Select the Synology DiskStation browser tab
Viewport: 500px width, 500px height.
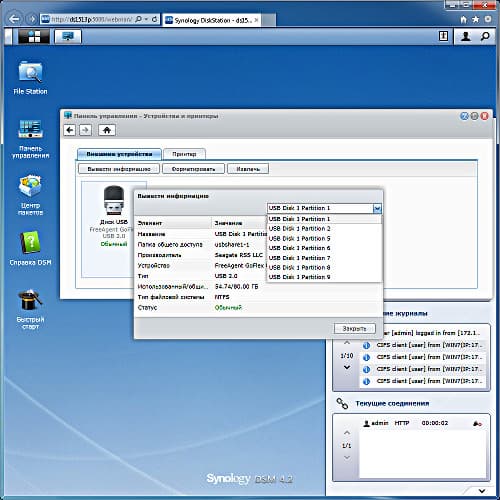[212, 20]
